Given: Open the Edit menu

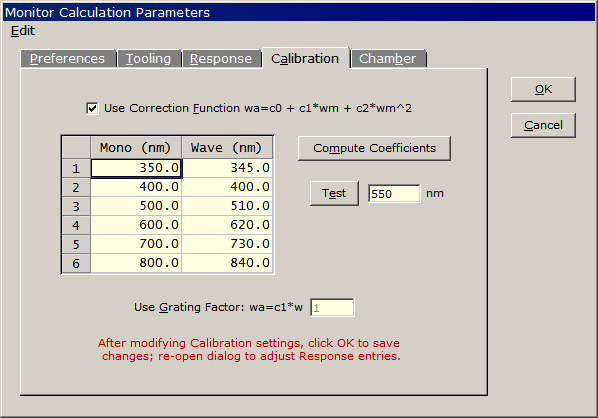Looking at the screenshot, I should 23,31.
